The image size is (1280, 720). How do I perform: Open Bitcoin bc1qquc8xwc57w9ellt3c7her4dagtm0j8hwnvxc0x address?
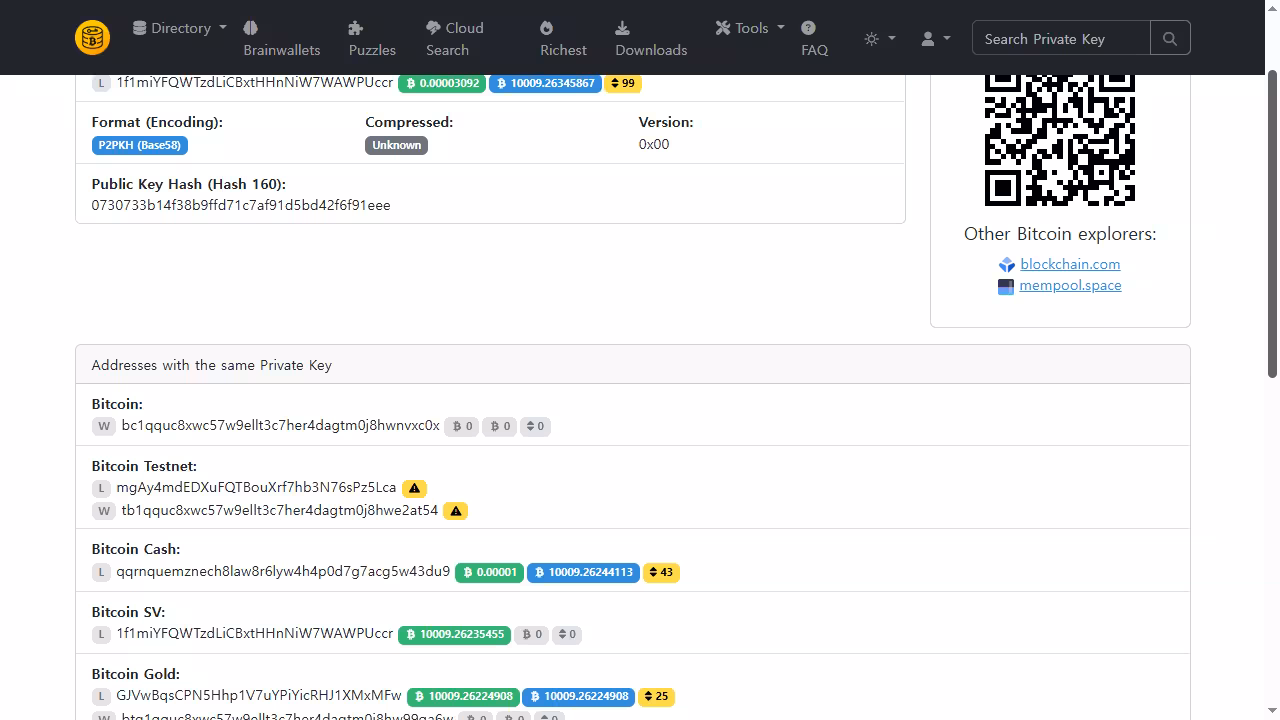coord(280,425)
